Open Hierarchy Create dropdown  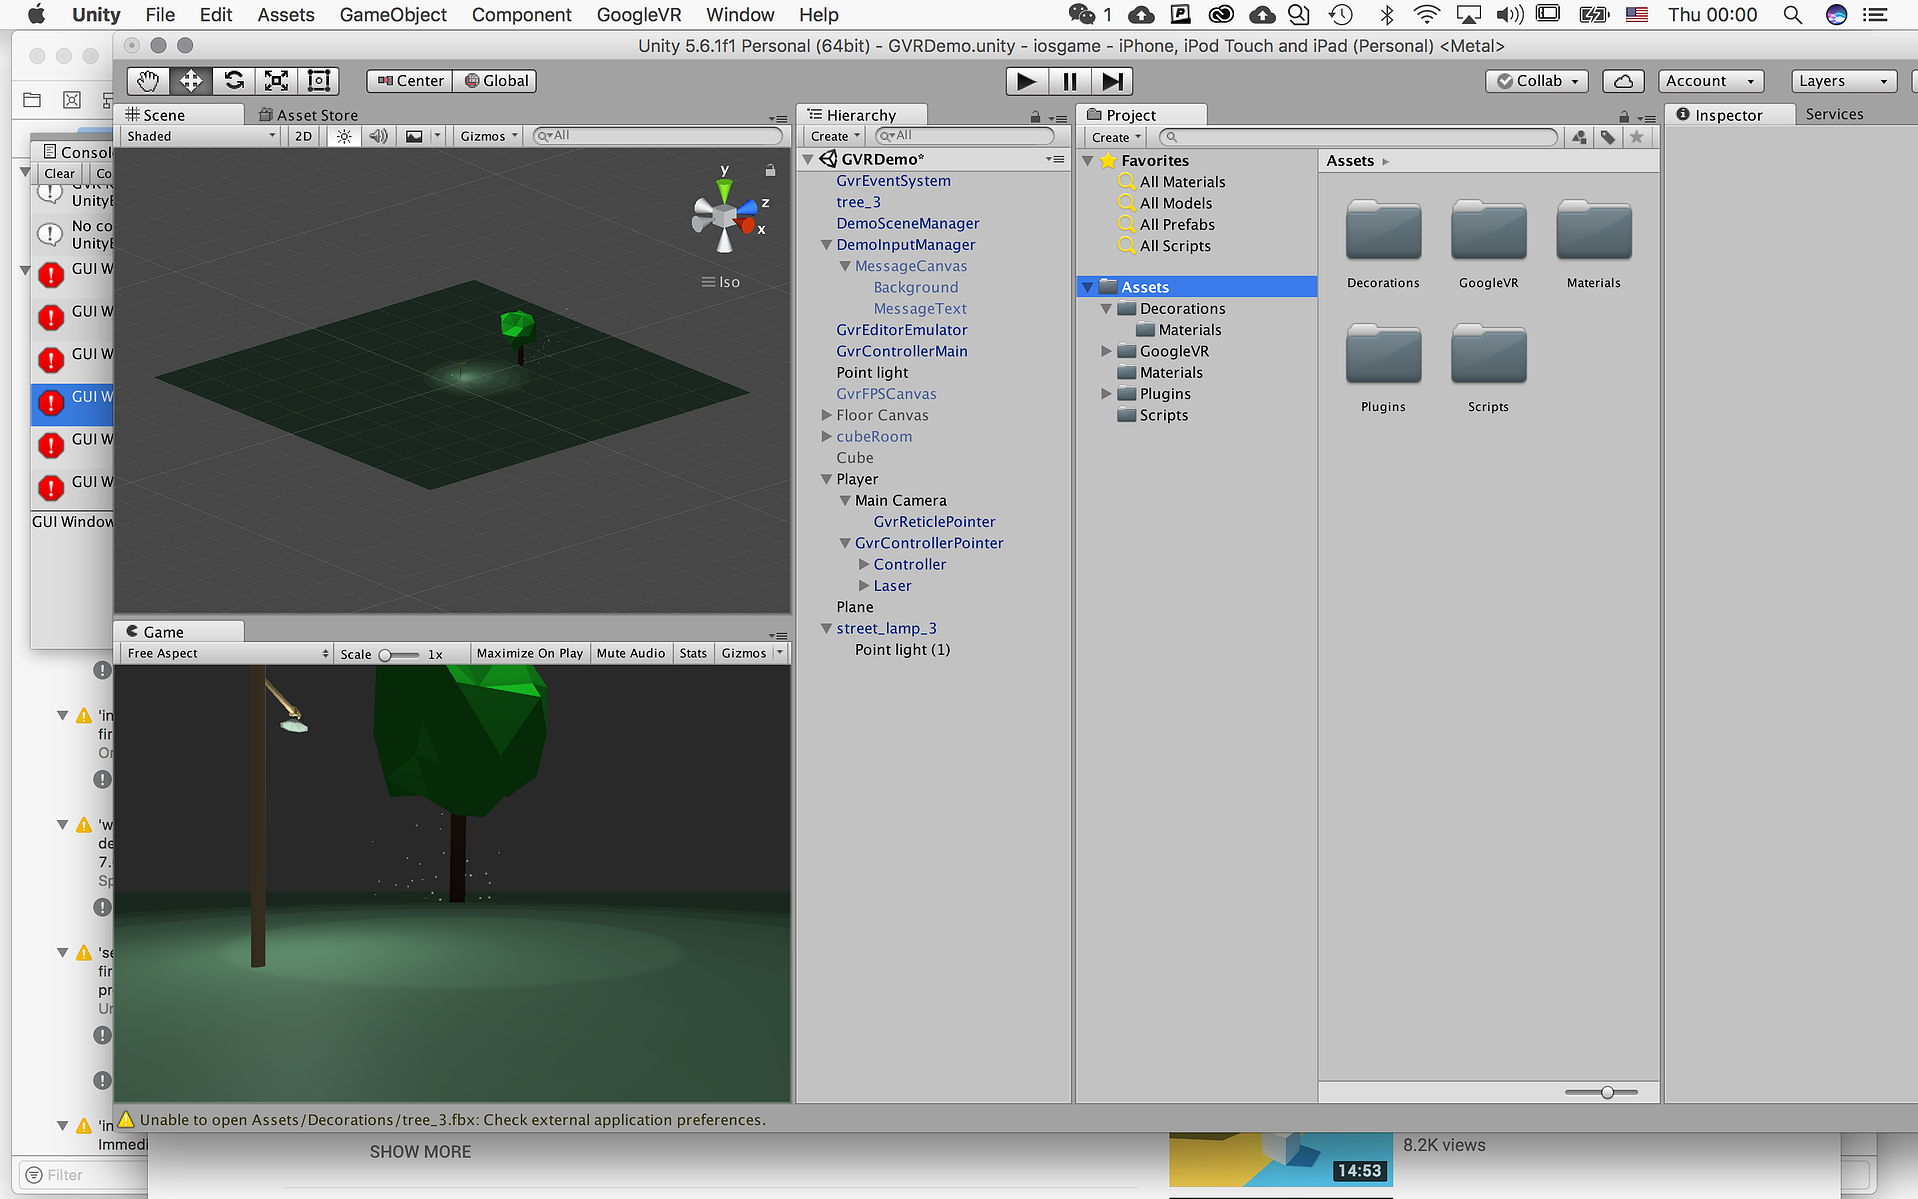[x=835, y=136]
